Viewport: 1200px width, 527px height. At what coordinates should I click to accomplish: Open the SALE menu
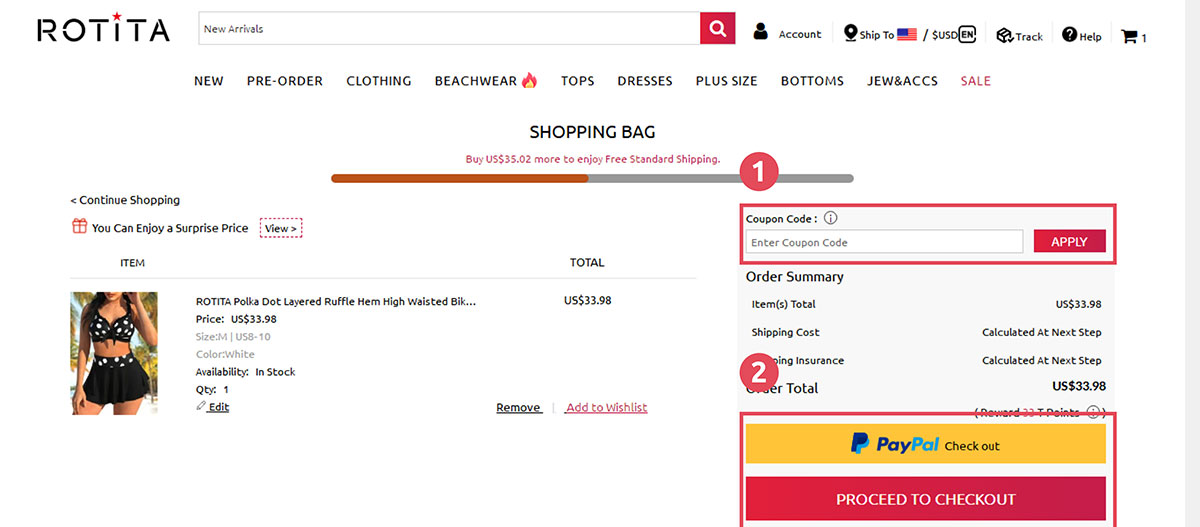pos(975,81)
